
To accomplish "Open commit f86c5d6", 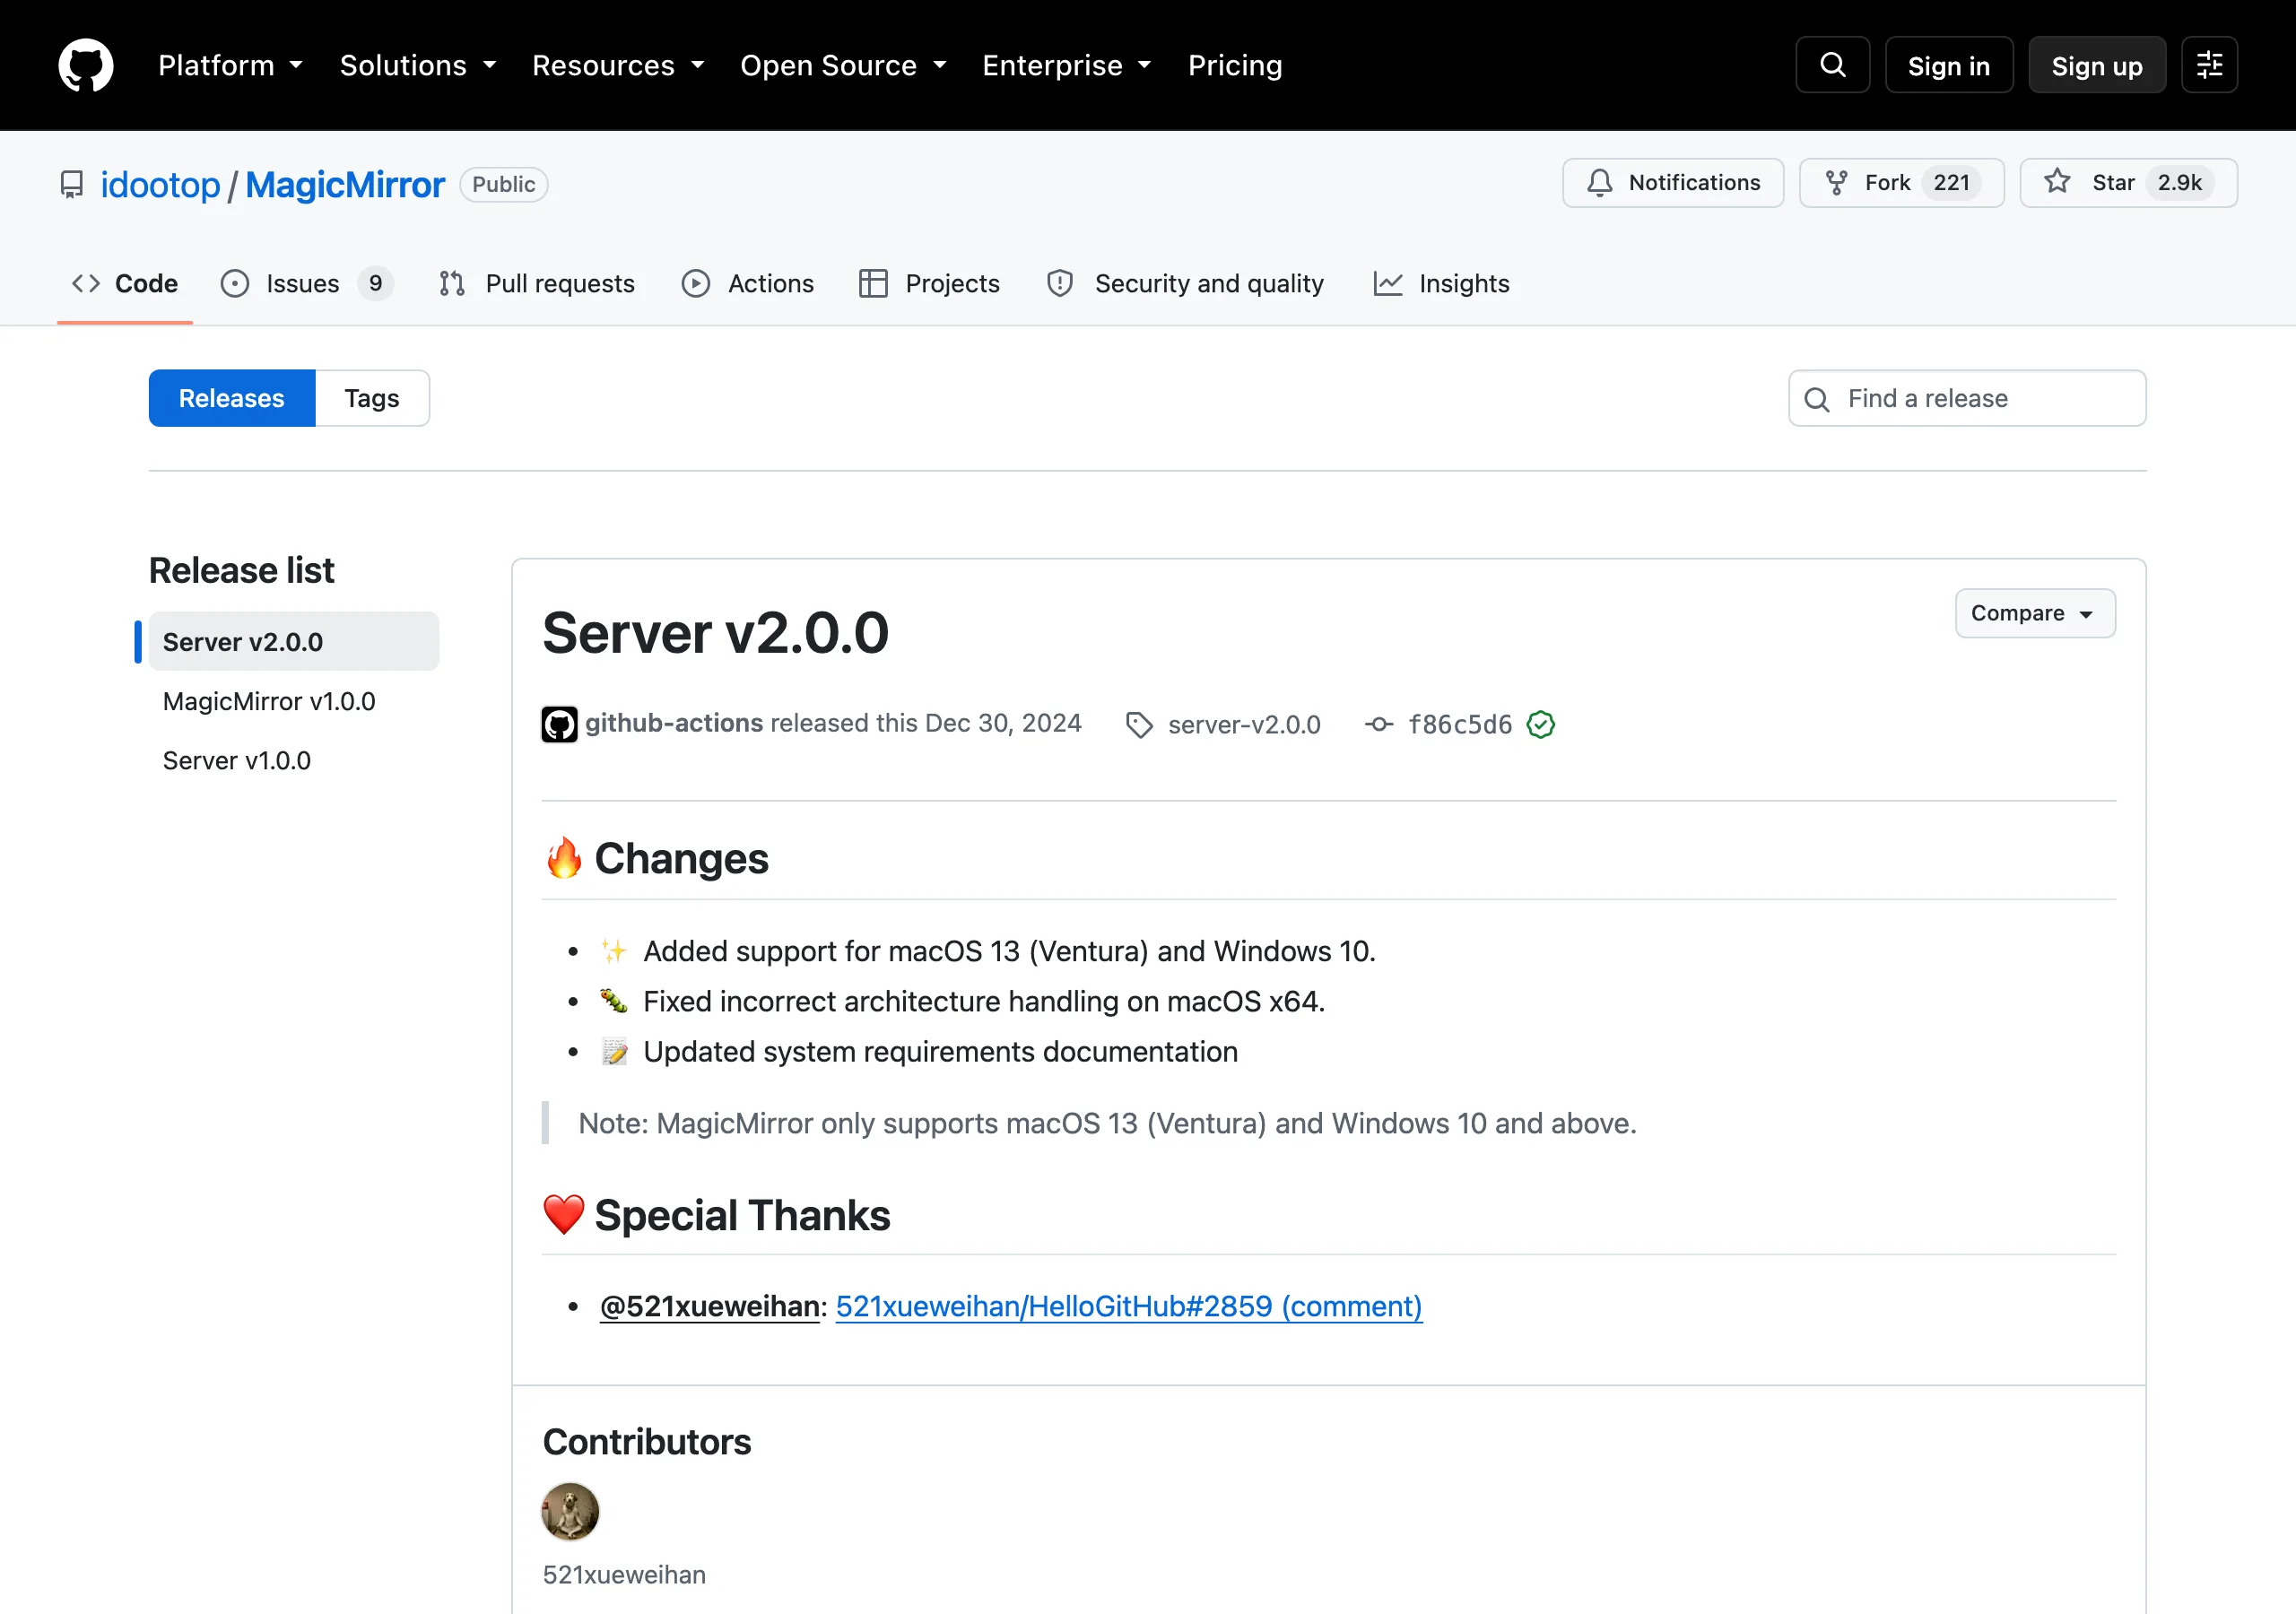I will click(1460, 725).
